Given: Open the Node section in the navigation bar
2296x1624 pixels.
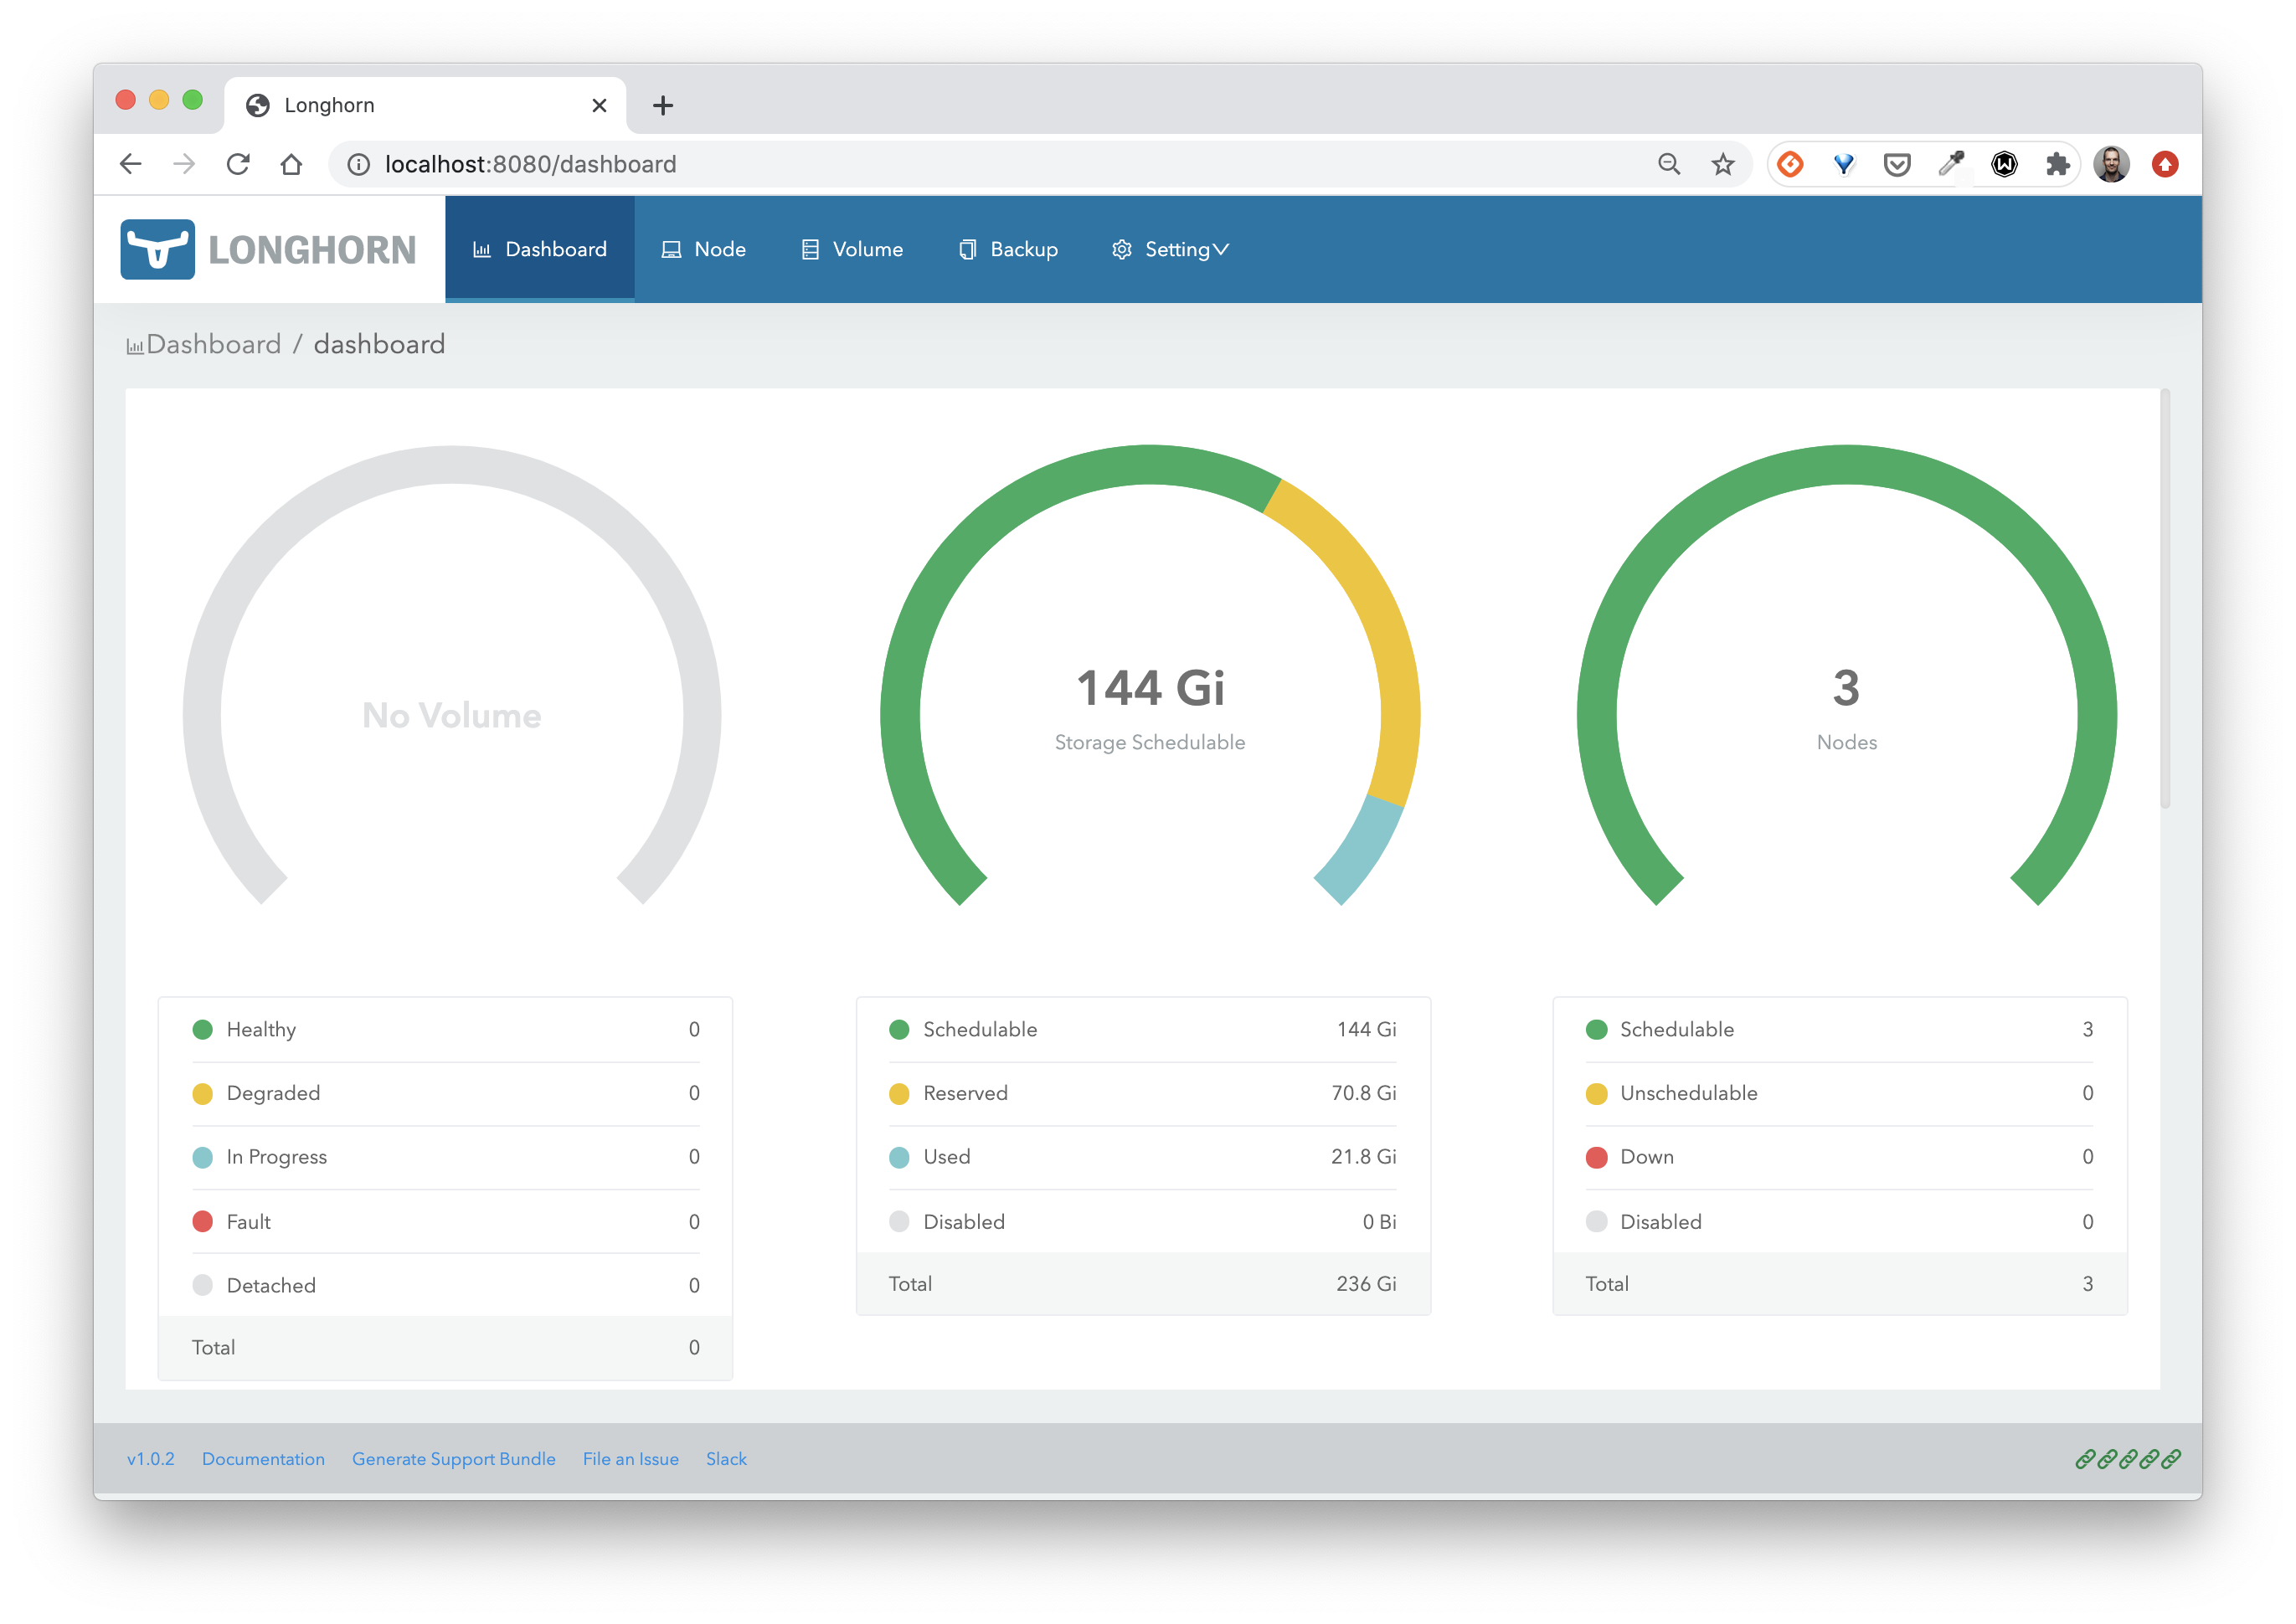Looking at the screenshot, I should [x=703, y=249].
